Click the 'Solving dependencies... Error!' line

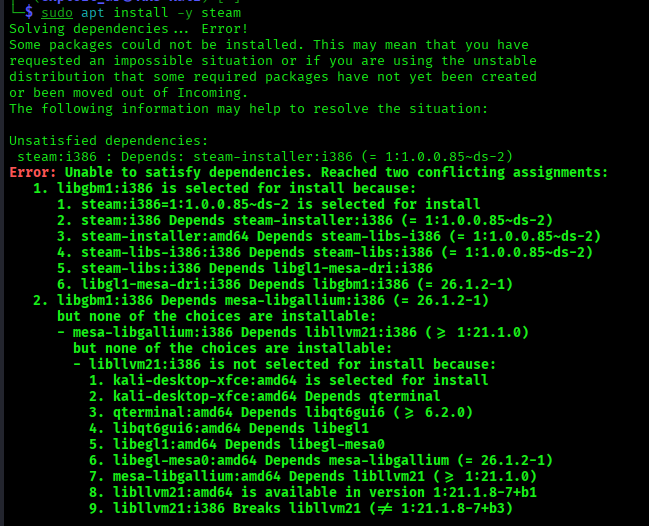coord(128,29)
